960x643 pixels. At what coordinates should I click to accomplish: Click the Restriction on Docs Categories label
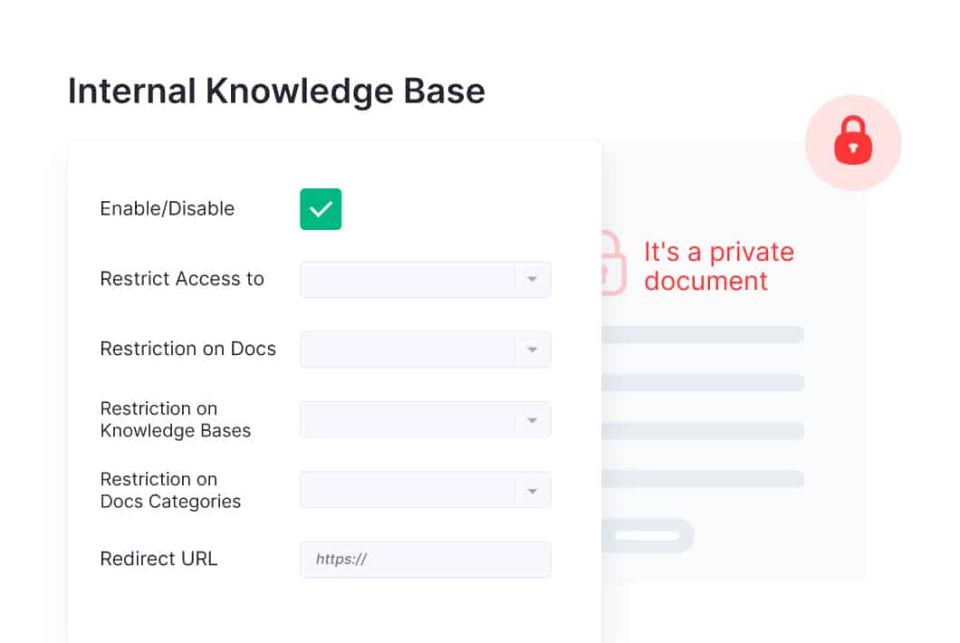pos(170,490)
